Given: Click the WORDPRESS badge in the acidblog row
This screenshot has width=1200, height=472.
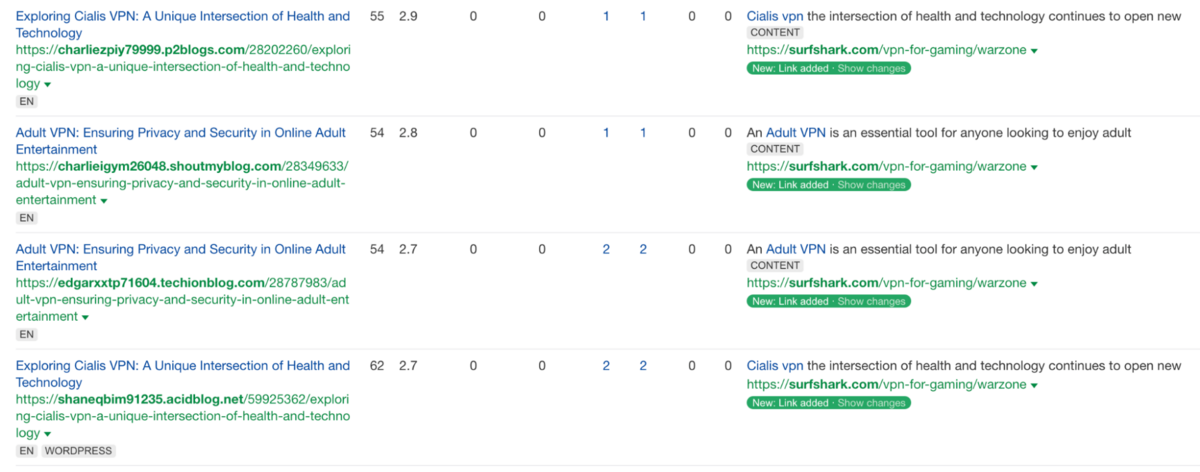Looking at the screenshot, I should tap(79, 451).
